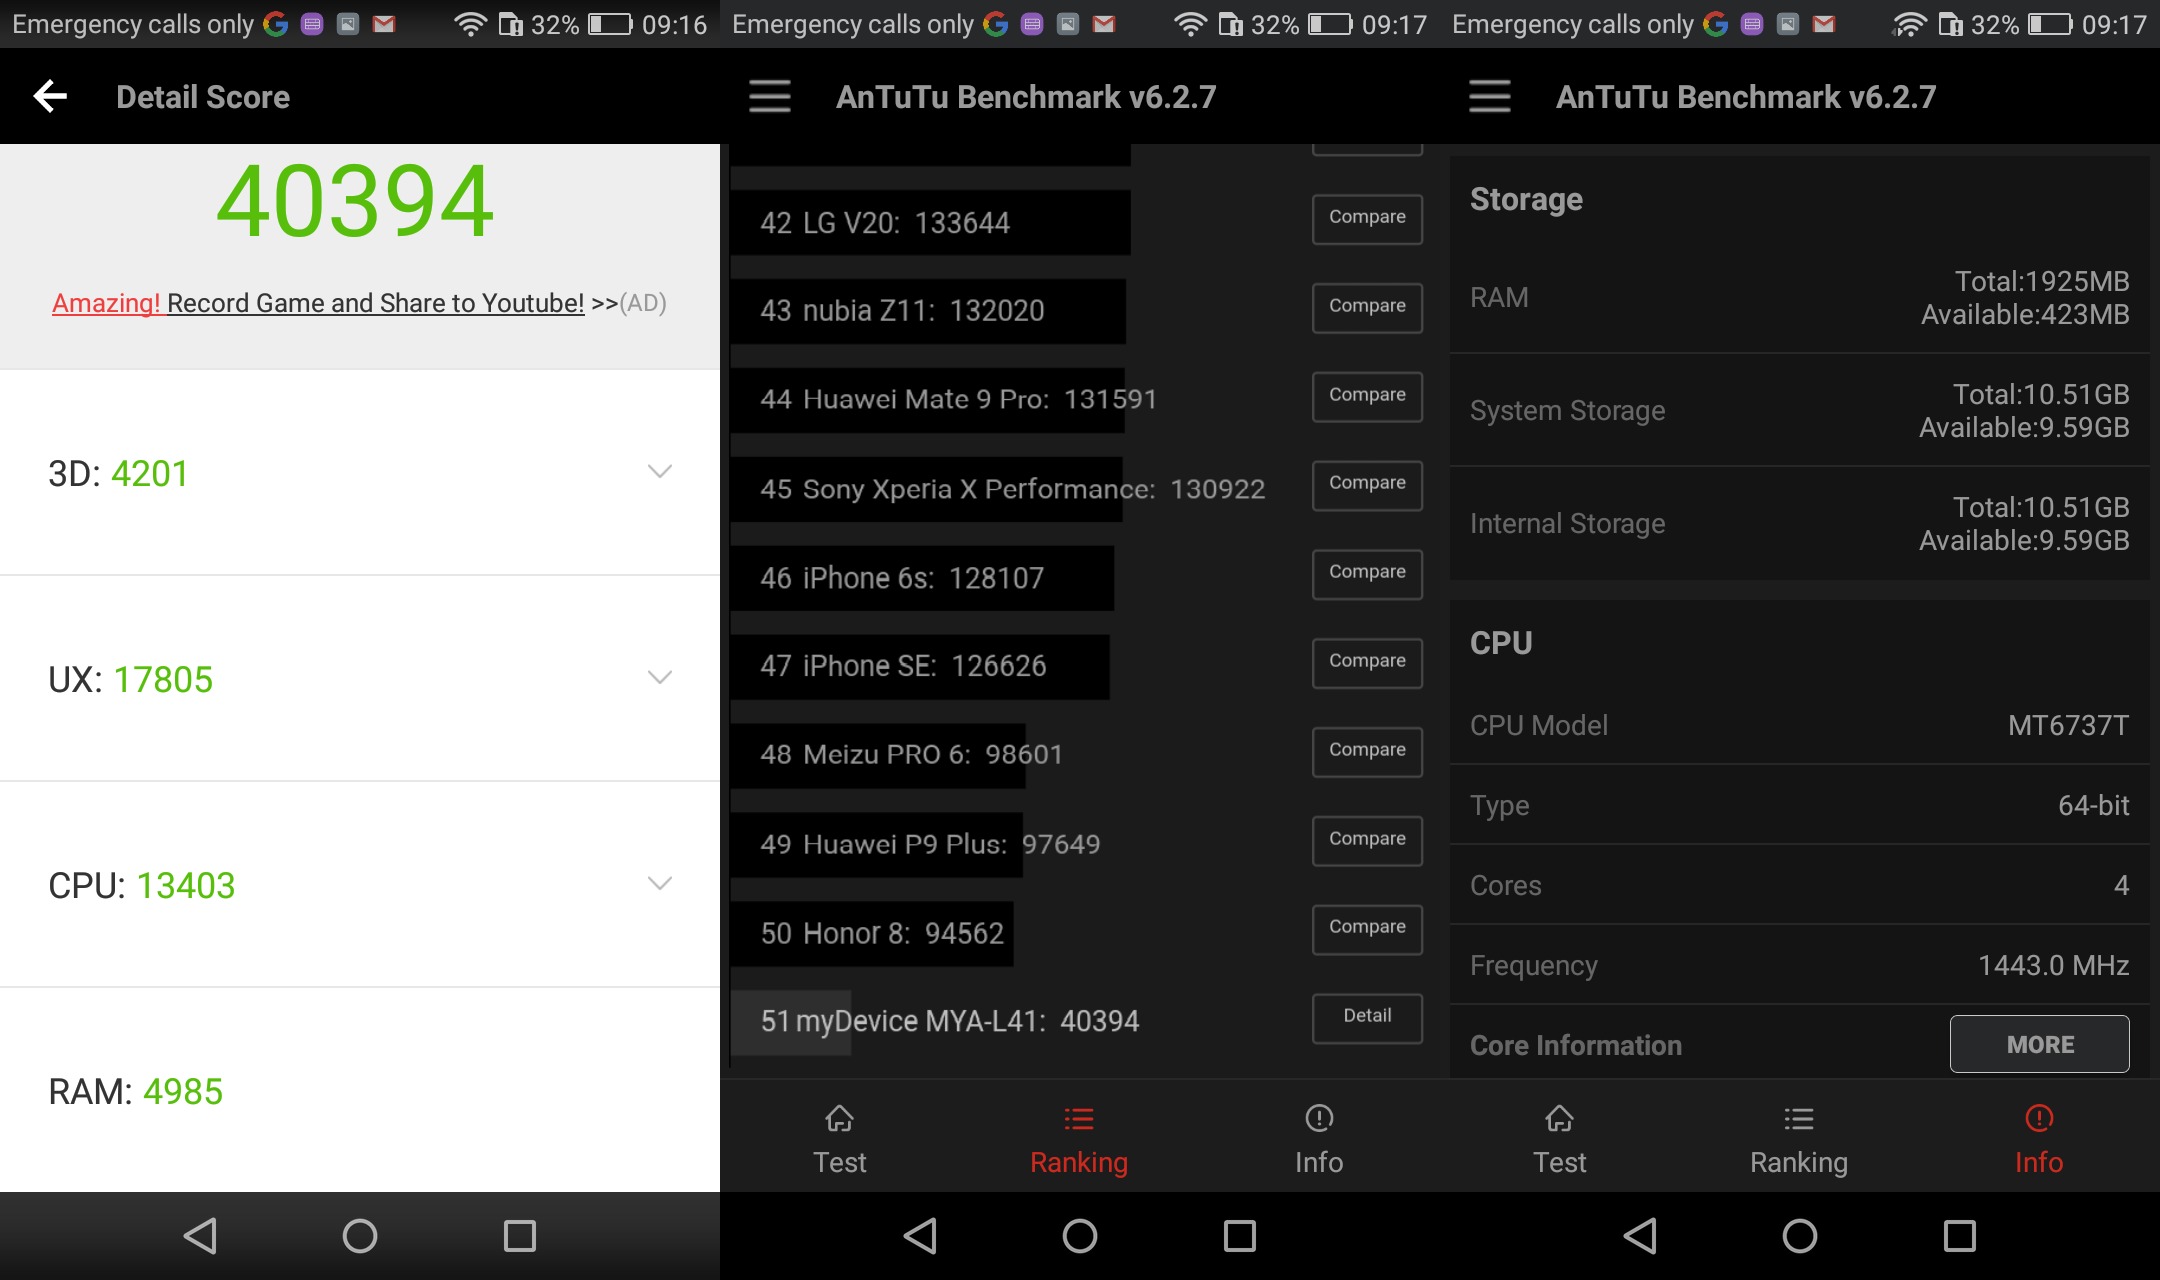The image size is (2160, 1280).
Task: Expand the 3D score details
Action: tap(659, 472)
